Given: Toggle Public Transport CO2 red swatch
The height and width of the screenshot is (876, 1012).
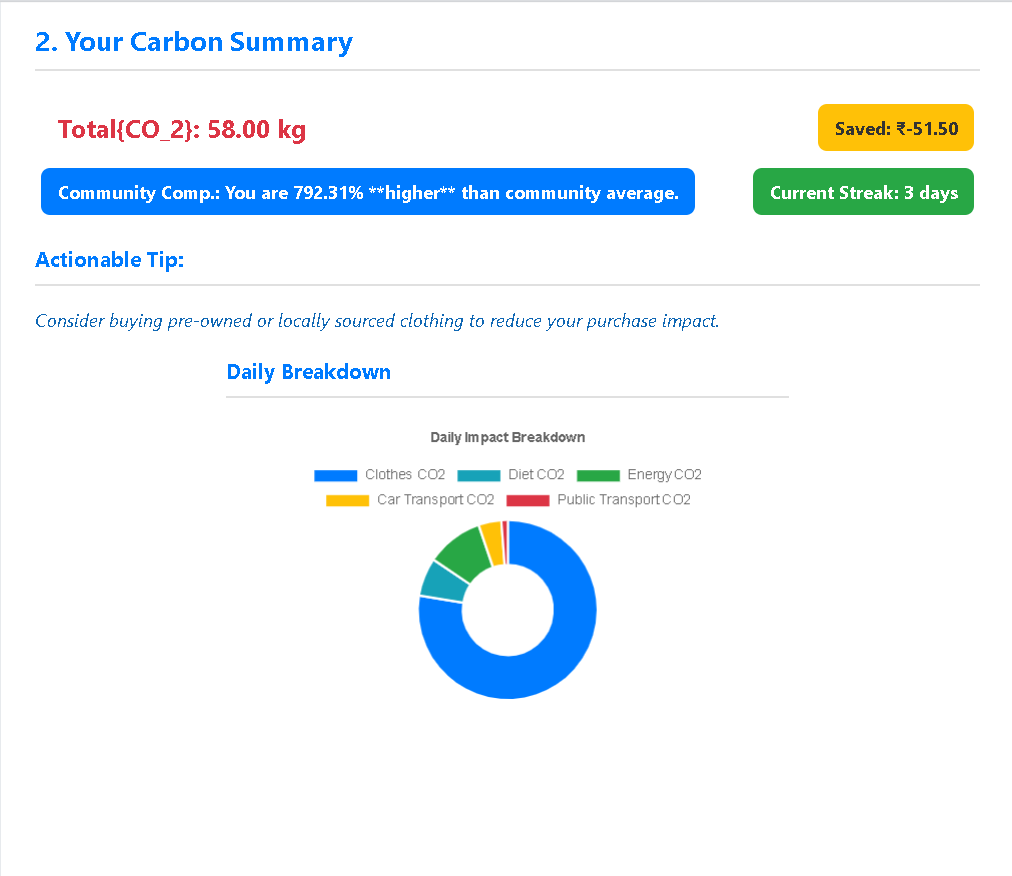Looking at the screenshot, I should click(527, 500).
